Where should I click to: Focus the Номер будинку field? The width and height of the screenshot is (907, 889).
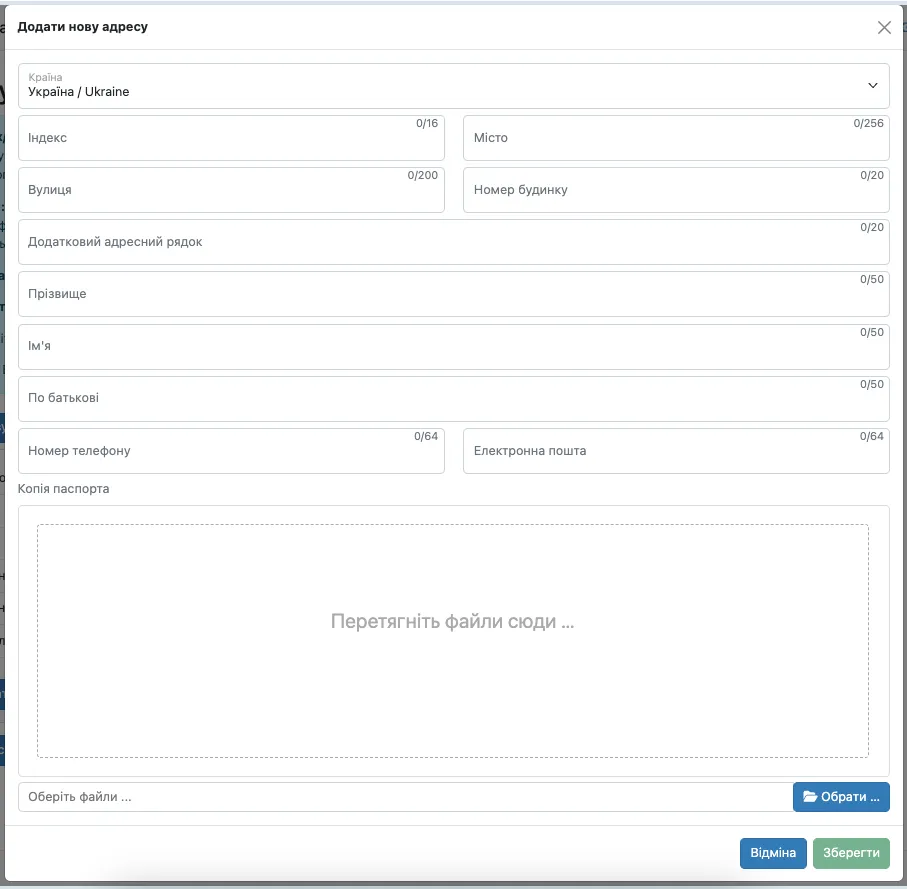click(676, 190)
